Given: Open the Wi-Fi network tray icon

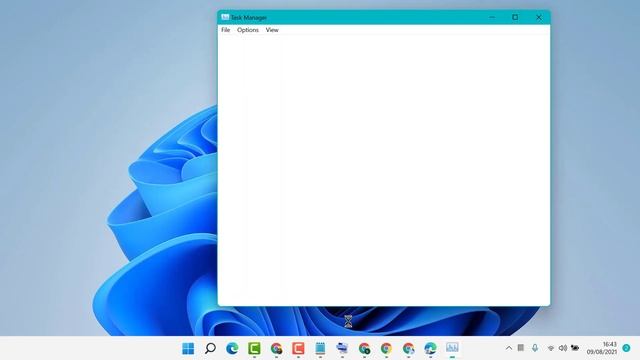Looking at the screenshot, I should click(x=551, y=348).
